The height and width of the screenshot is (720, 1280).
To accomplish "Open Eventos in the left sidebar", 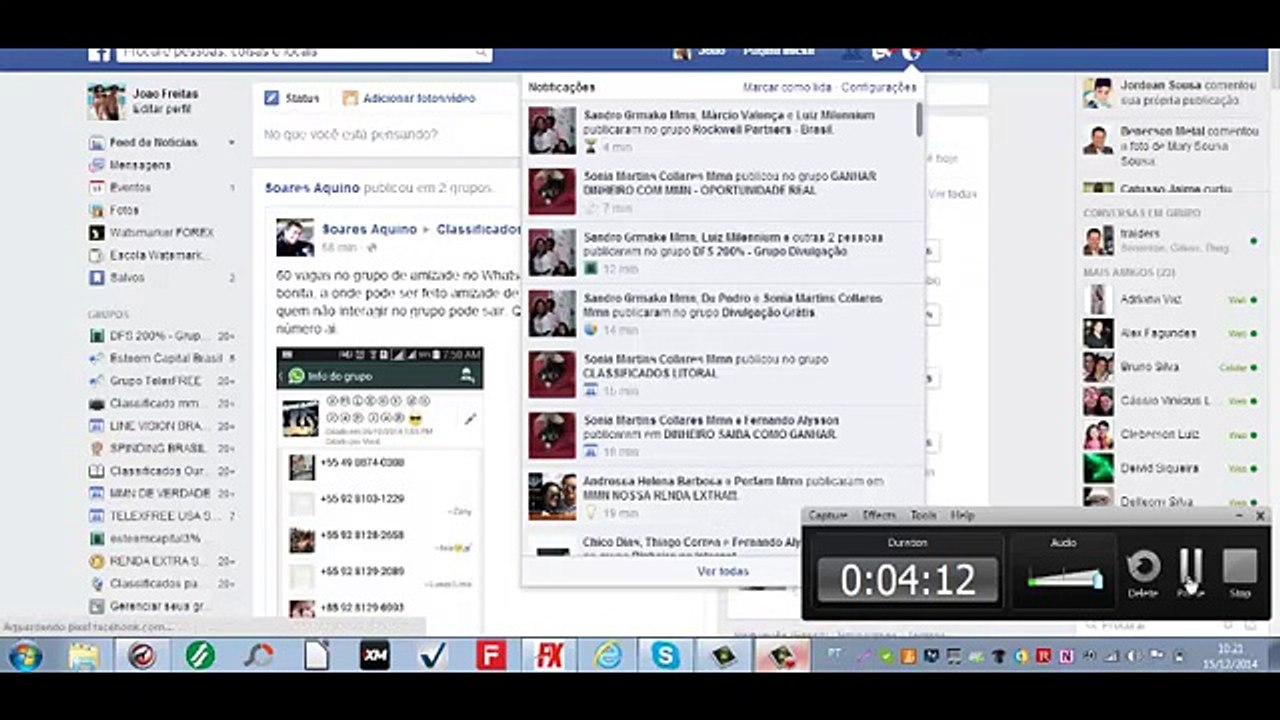I will [130, 187].
